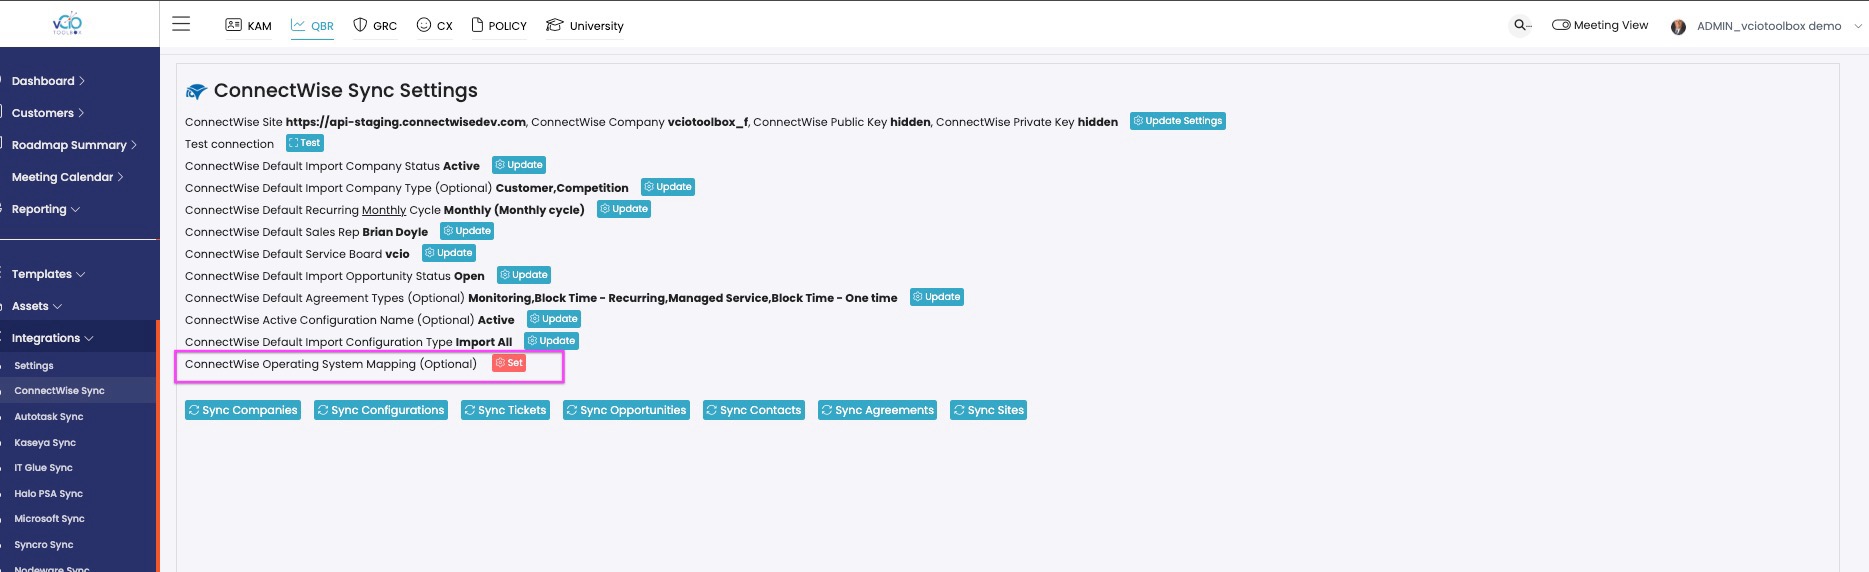Expand Dashboard in the sidebar

pyautogui.click(x=48, y=81)
